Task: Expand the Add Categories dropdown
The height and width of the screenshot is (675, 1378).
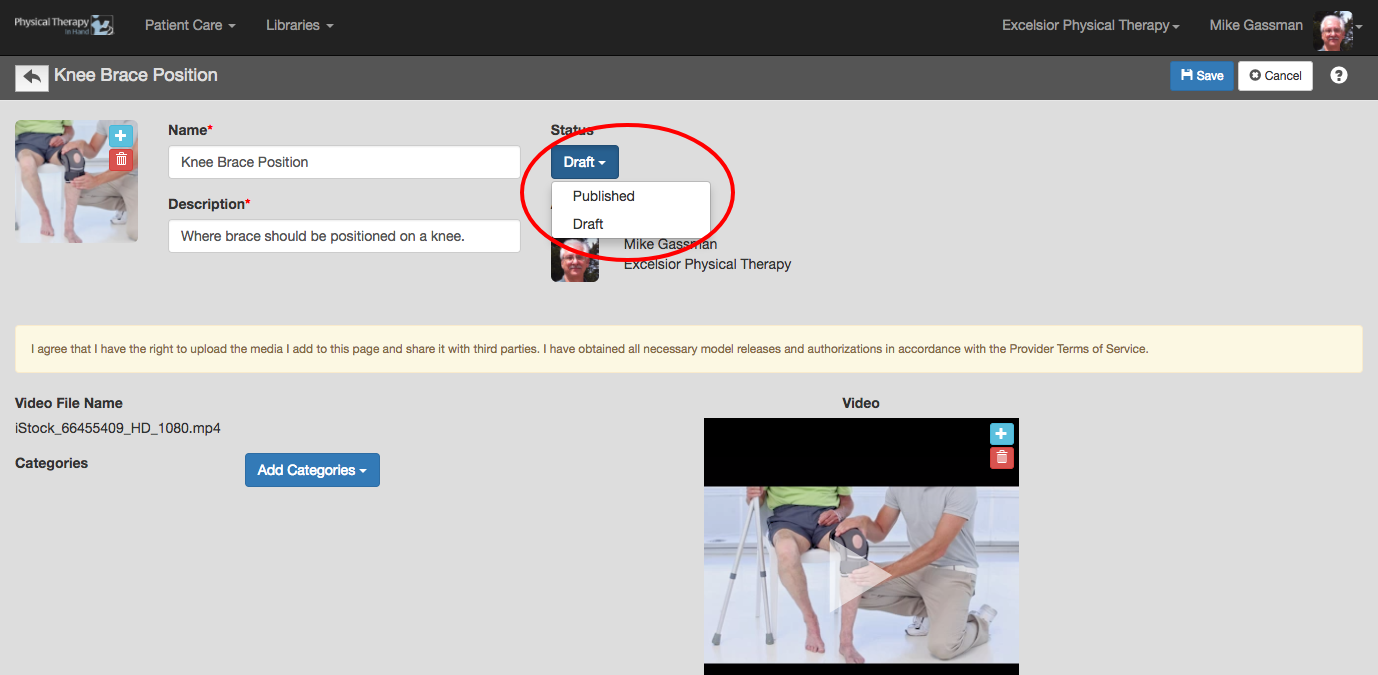Action: 312,470
